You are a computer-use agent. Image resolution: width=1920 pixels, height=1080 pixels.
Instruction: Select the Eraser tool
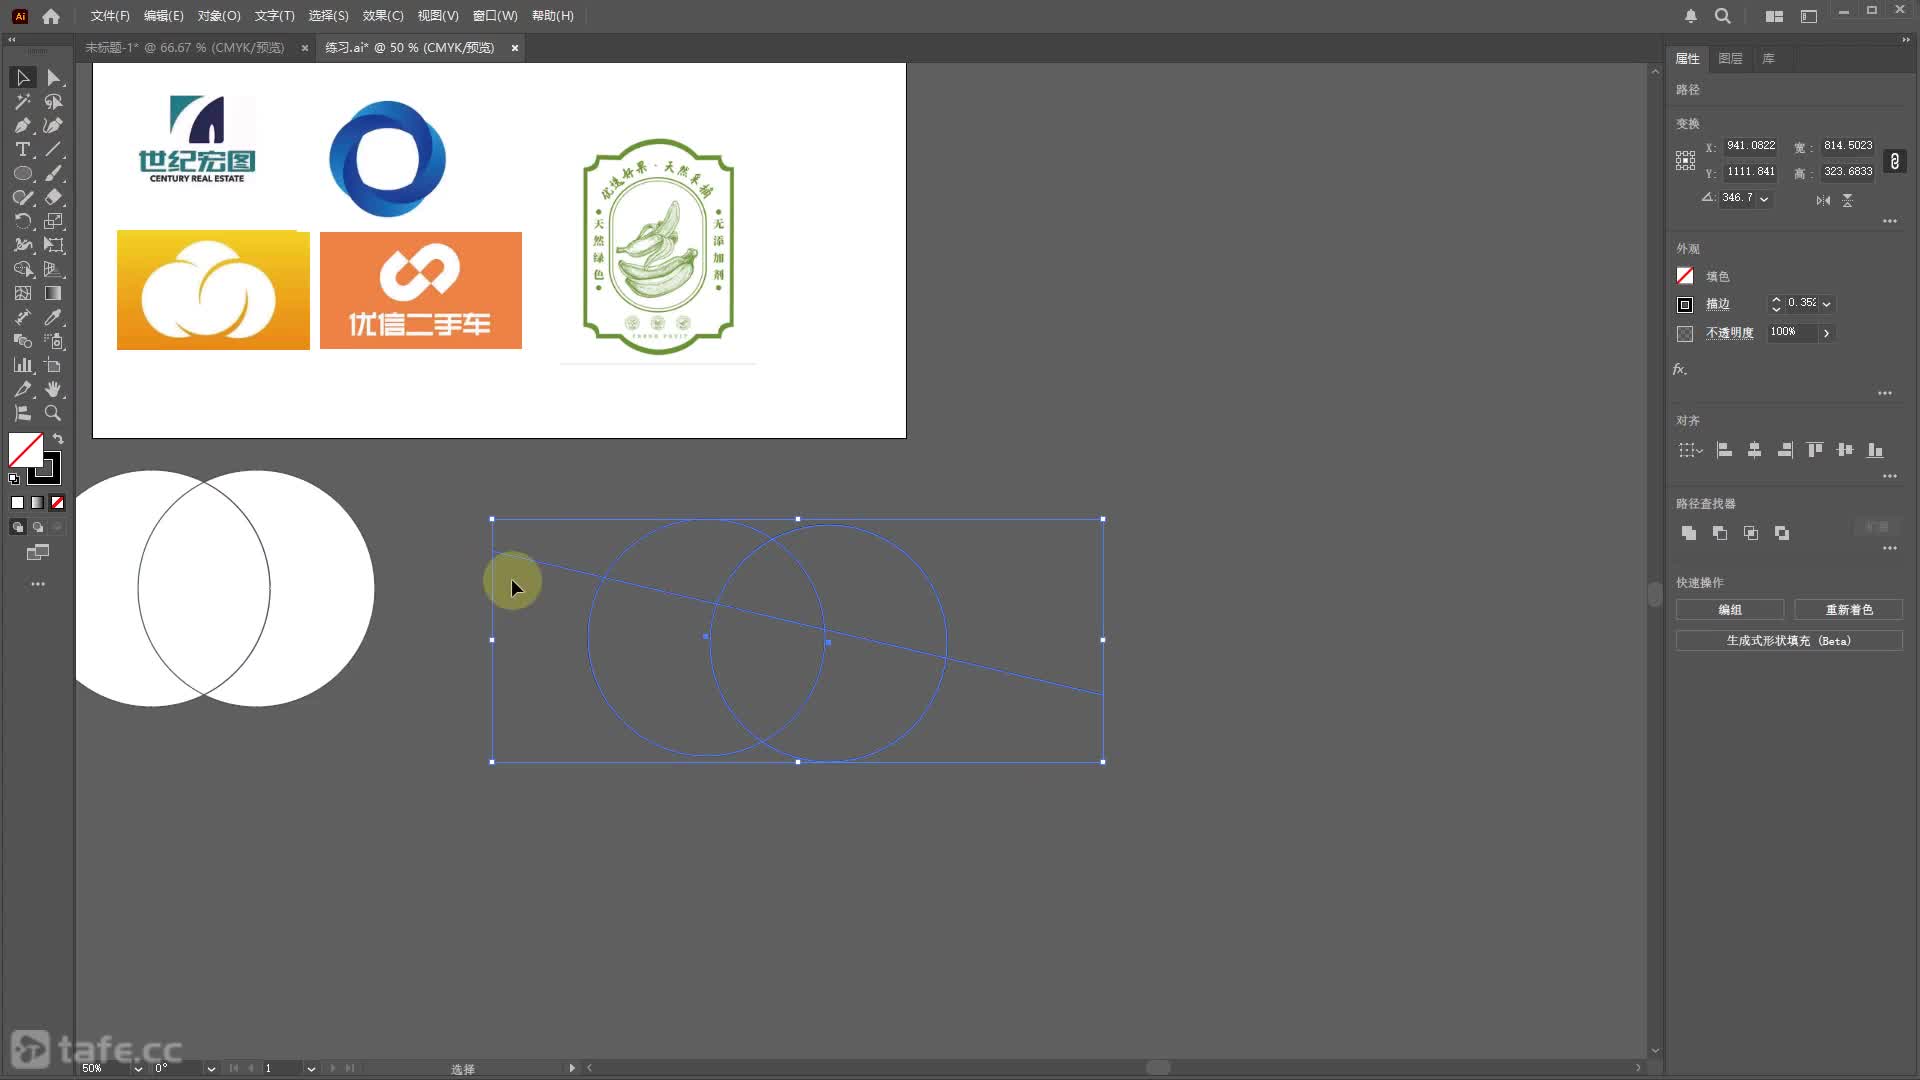pos(53,197)
